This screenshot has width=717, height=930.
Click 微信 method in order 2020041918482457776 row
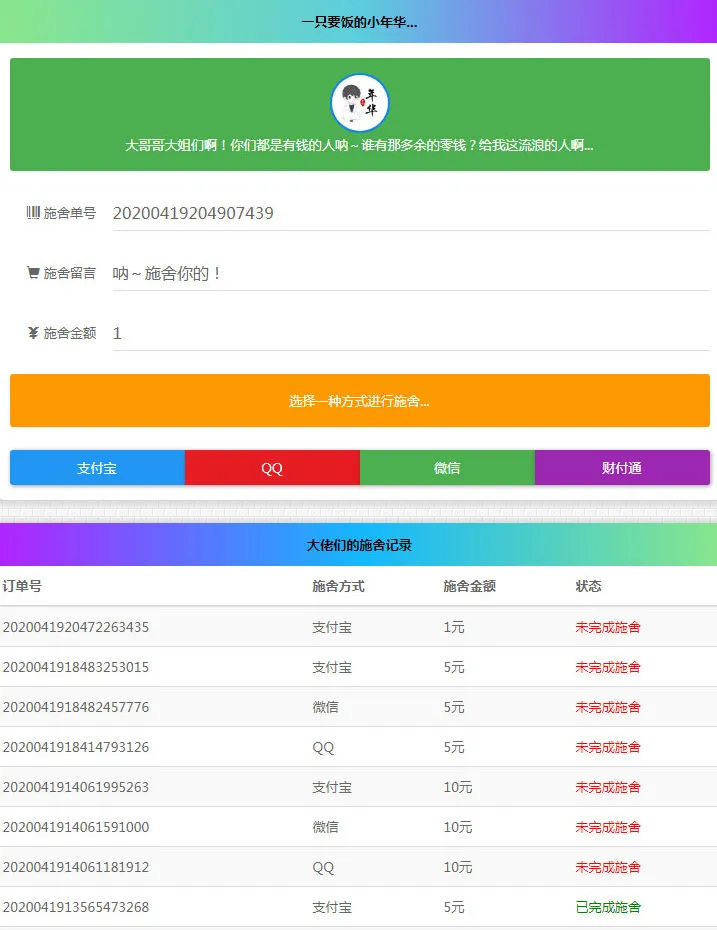pyautogui.click(x=325, y=707)
